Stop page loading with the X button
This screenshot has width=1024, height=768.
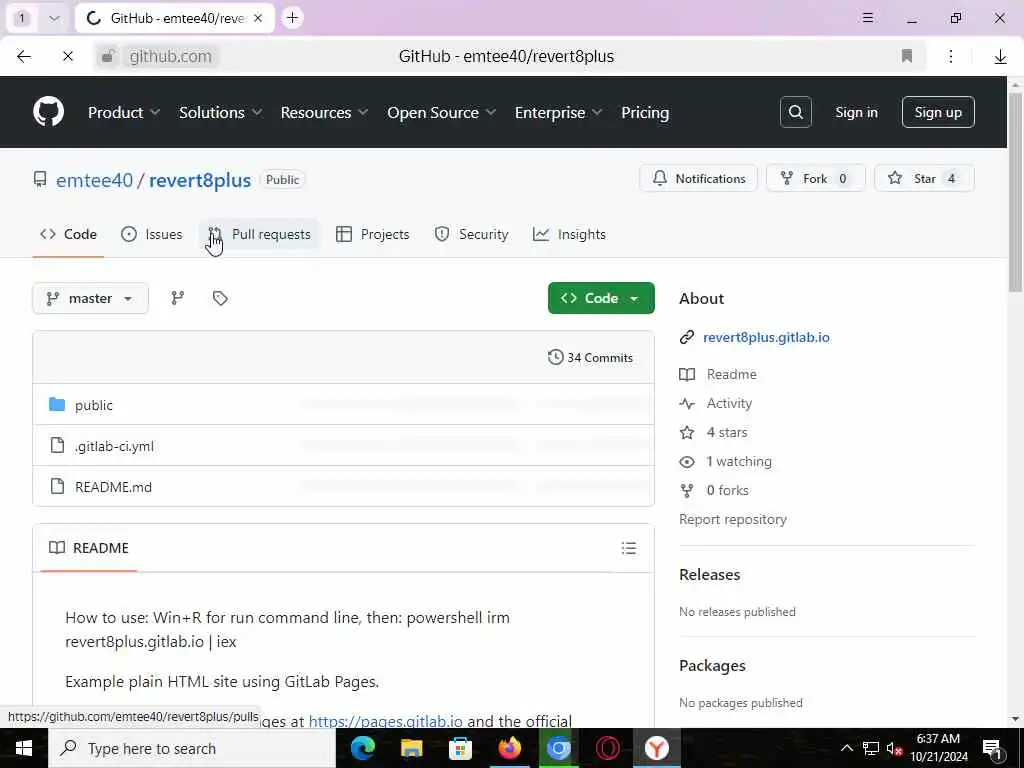pyautogui.click(x=67, y=57)
